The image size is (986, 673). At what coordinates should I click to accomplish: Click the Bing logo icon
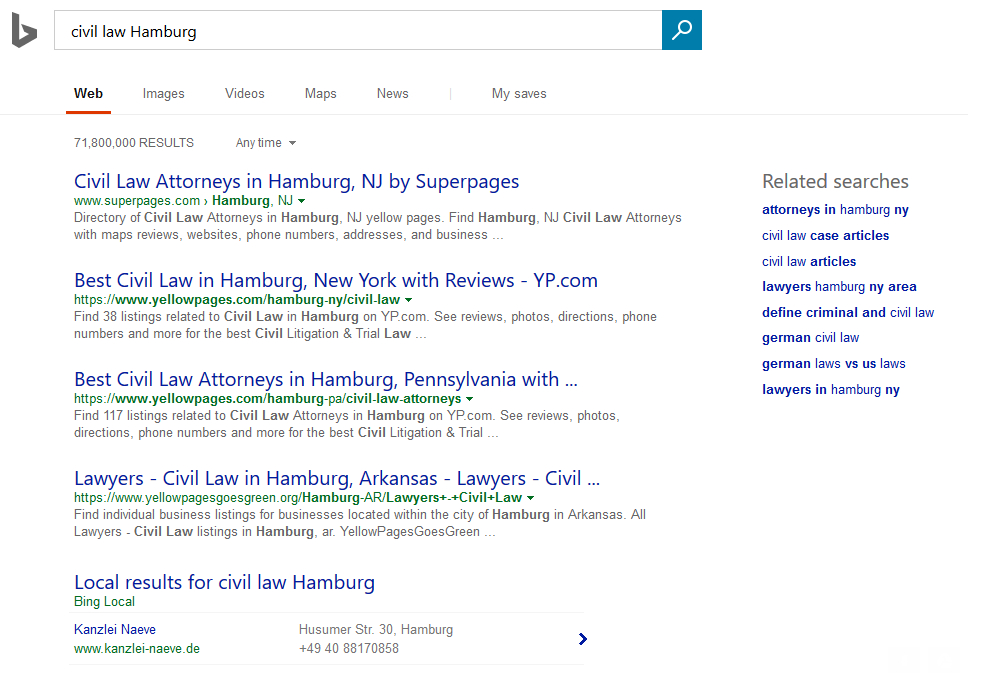click(x=24, y=32)
